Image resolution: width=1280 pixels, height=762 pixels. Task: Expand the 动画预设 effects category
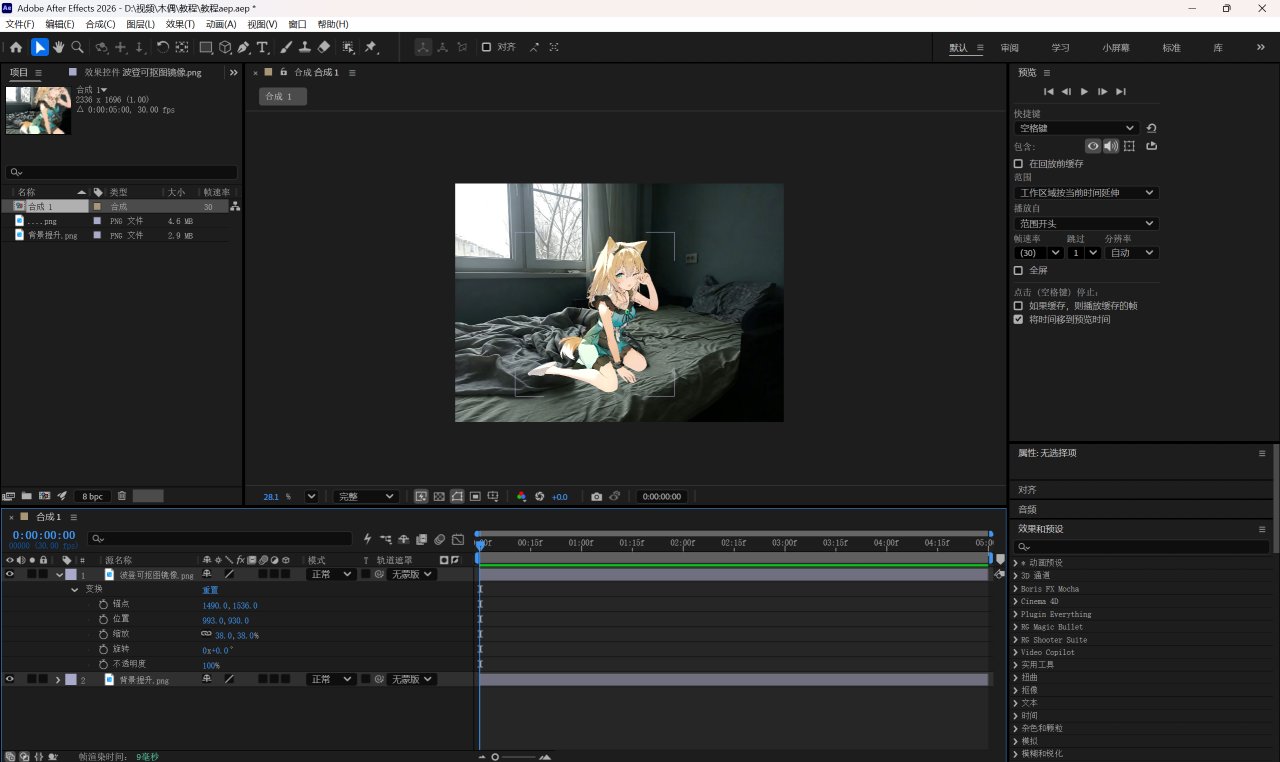pyautogui.click(x=1017, y=563)
